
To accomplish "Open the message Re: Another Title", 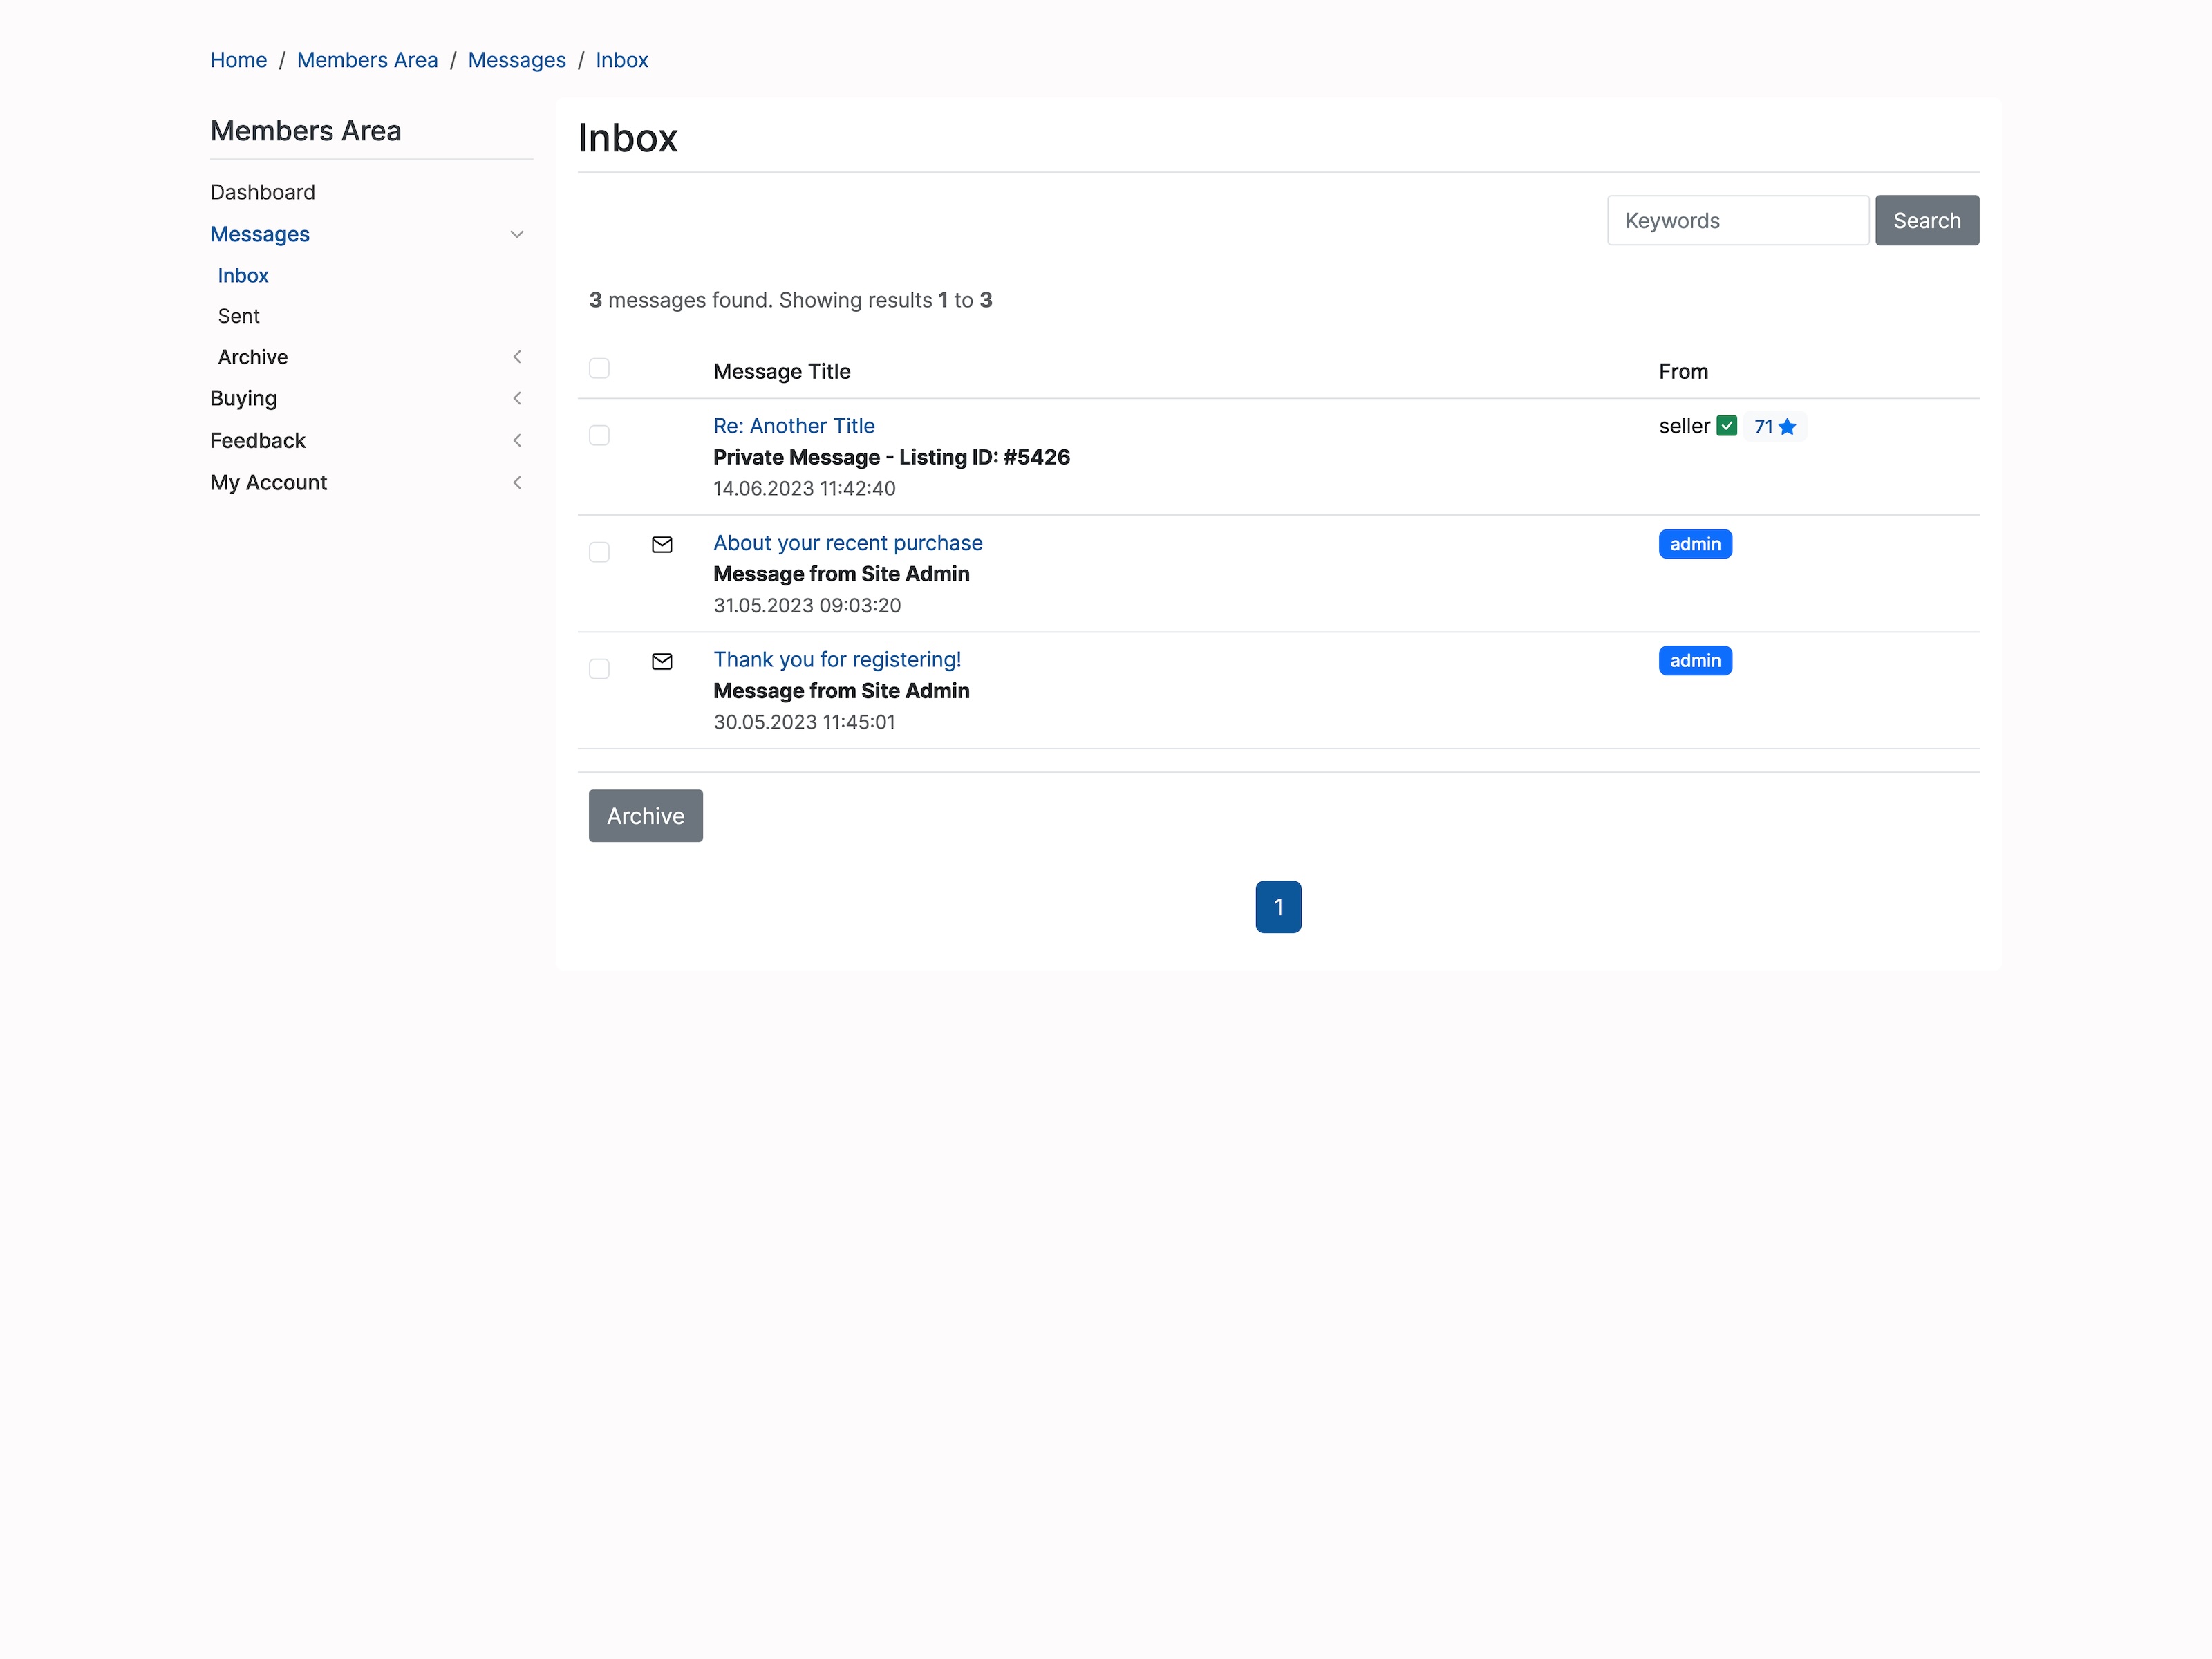I will (793, 426).
